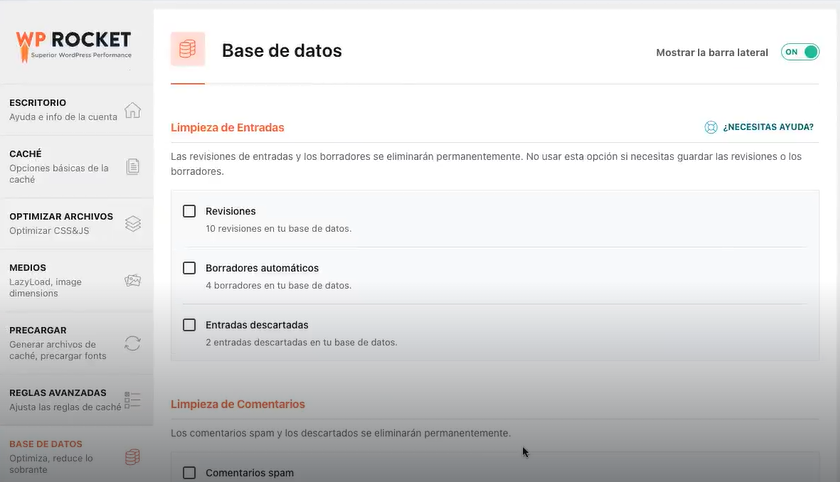Click the Revisiones label
840x482 pixels.
(230, 211)
